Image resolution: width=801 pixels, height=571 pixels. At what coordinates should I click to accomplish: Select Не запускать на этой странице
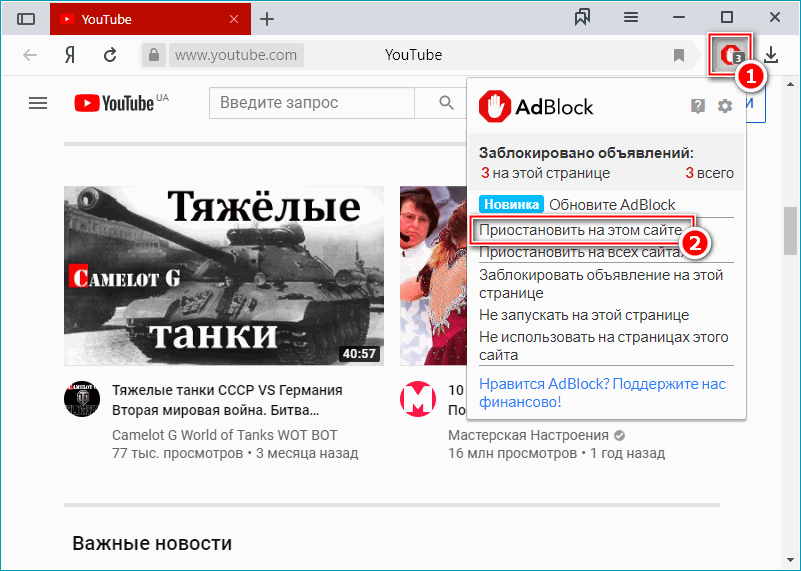(x=584, y=315)
